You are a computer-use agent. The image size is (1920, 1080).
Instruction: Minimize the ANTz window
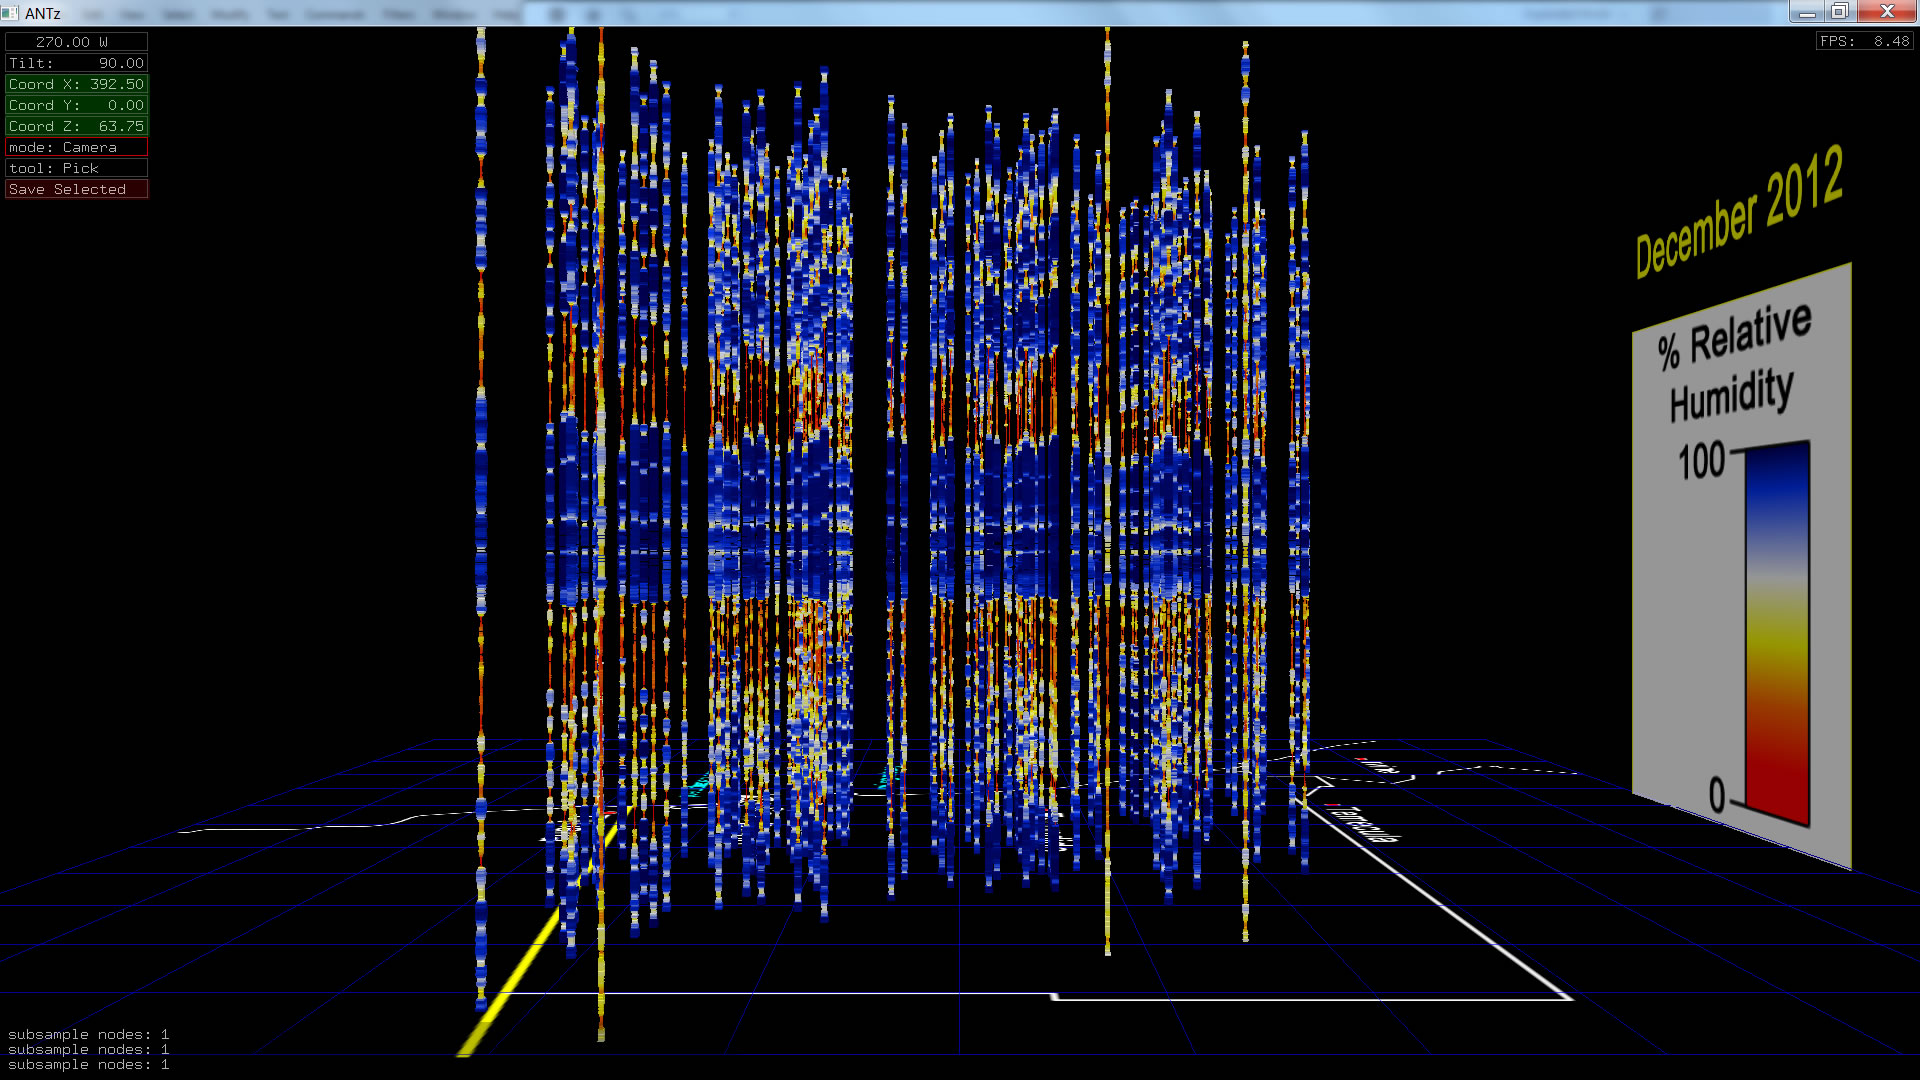[x=1806, y=11]
